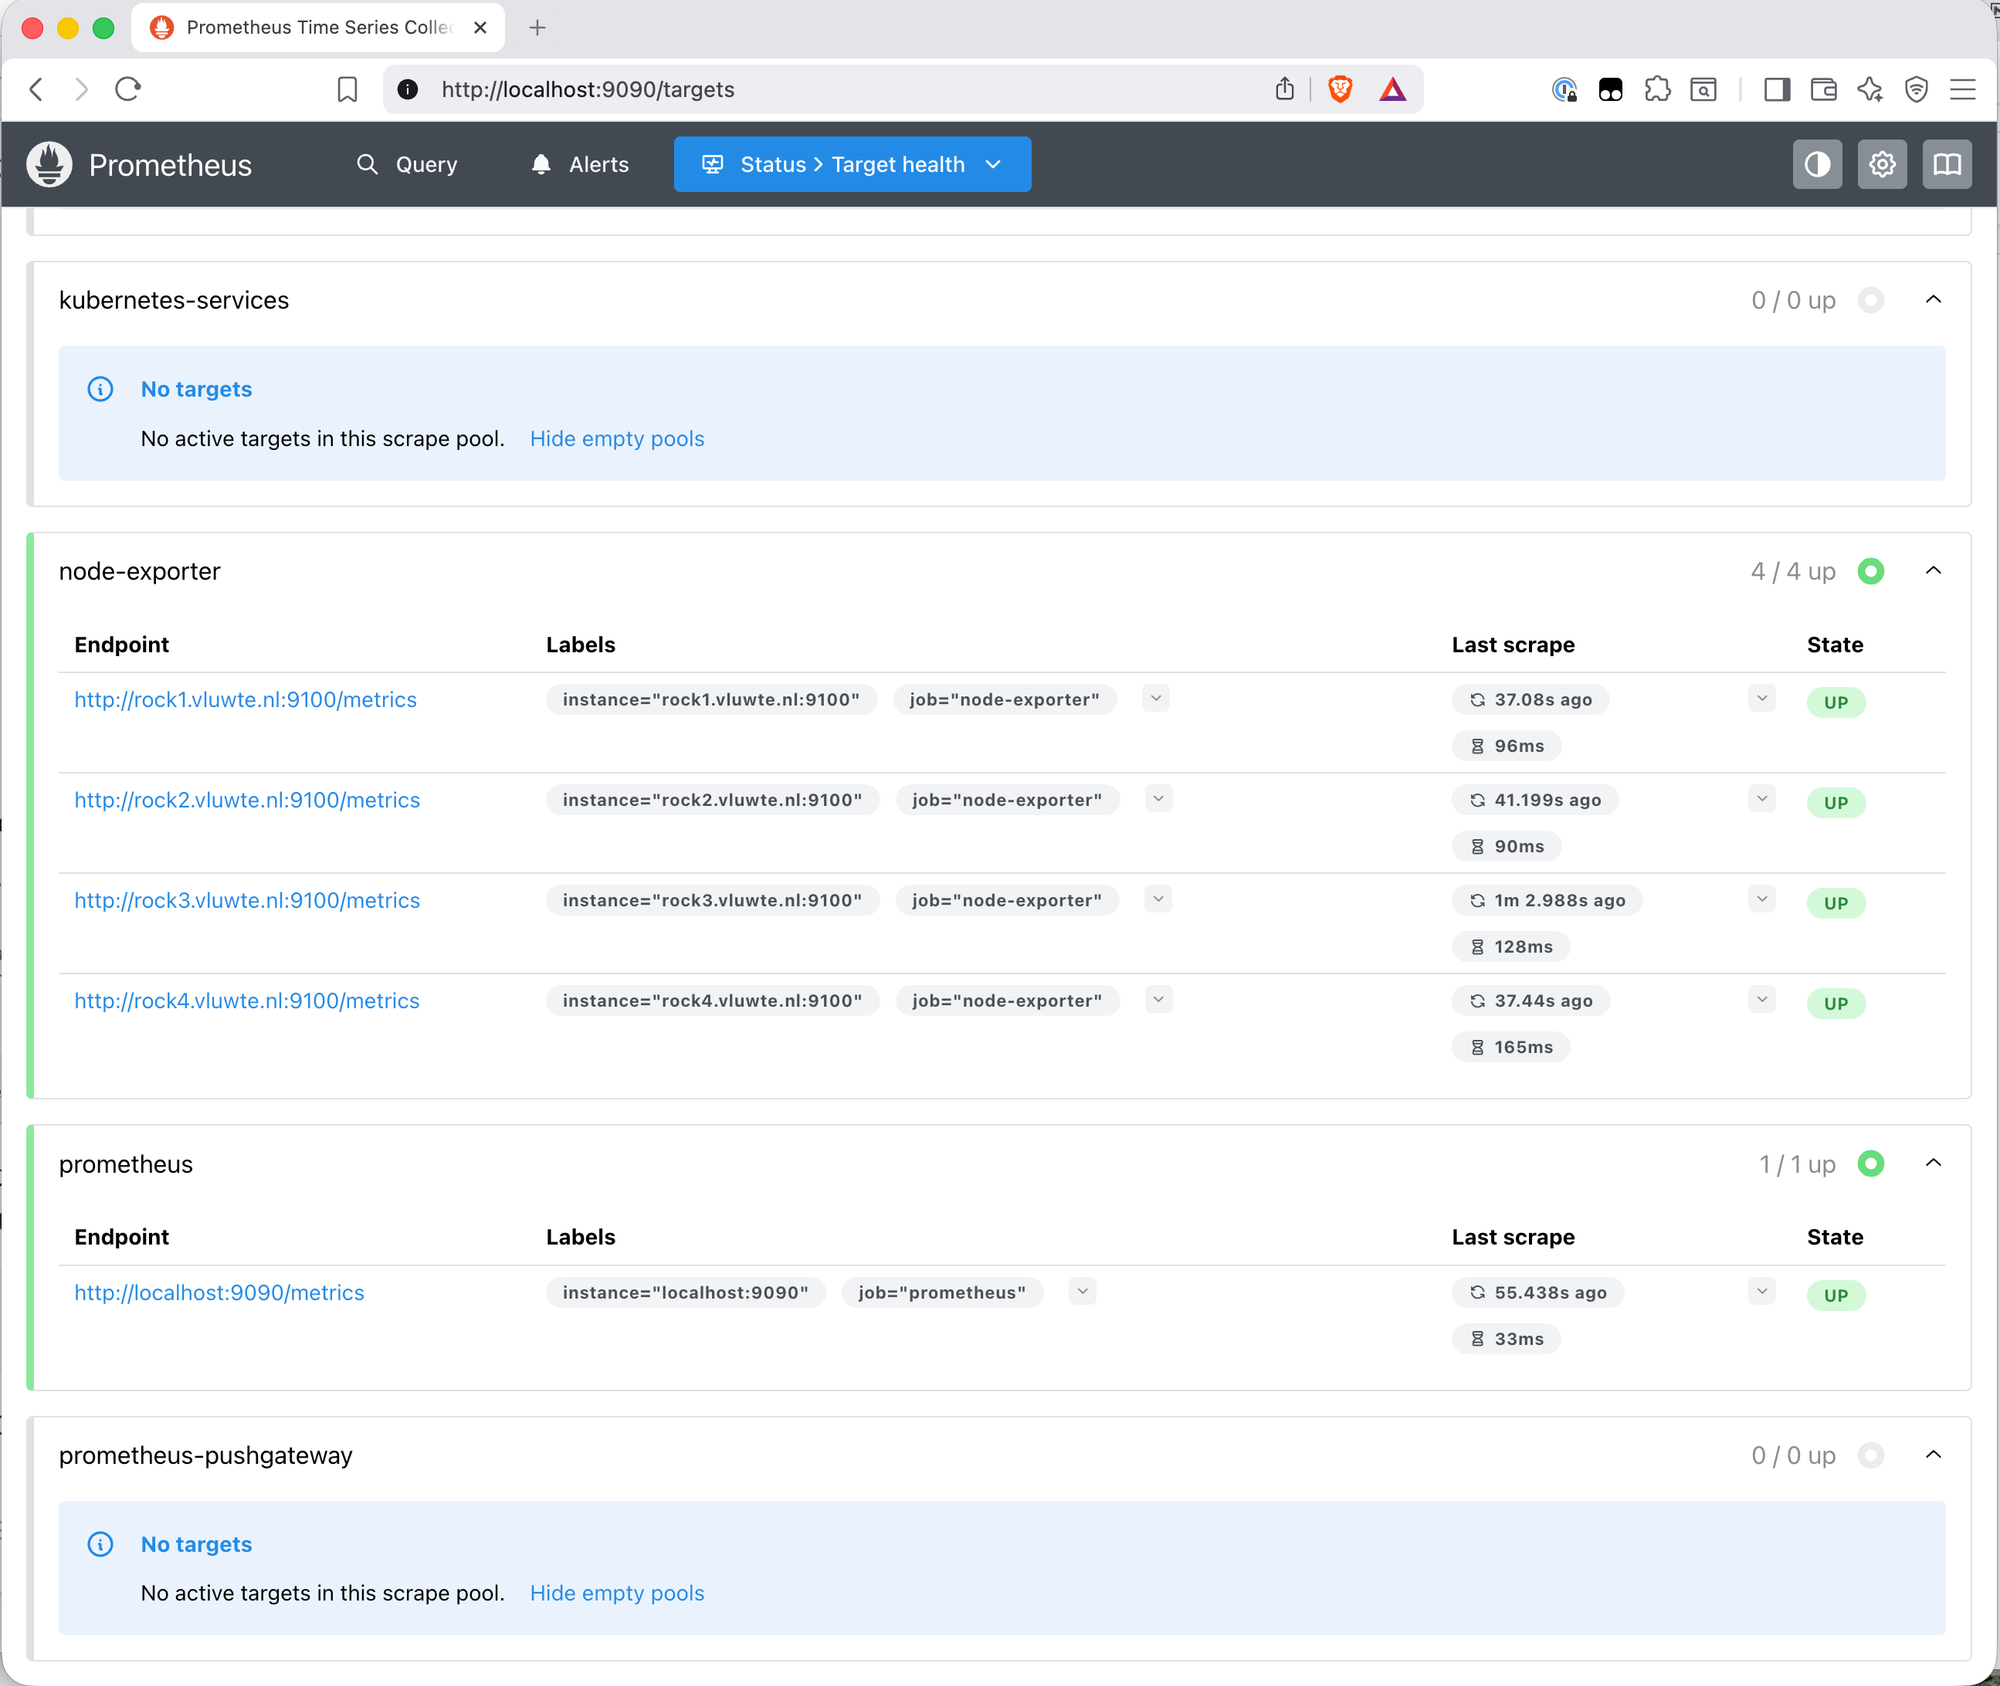
Task: Open the browser wallet icon
Action: pyautogui.click(x=1823, y=89)
